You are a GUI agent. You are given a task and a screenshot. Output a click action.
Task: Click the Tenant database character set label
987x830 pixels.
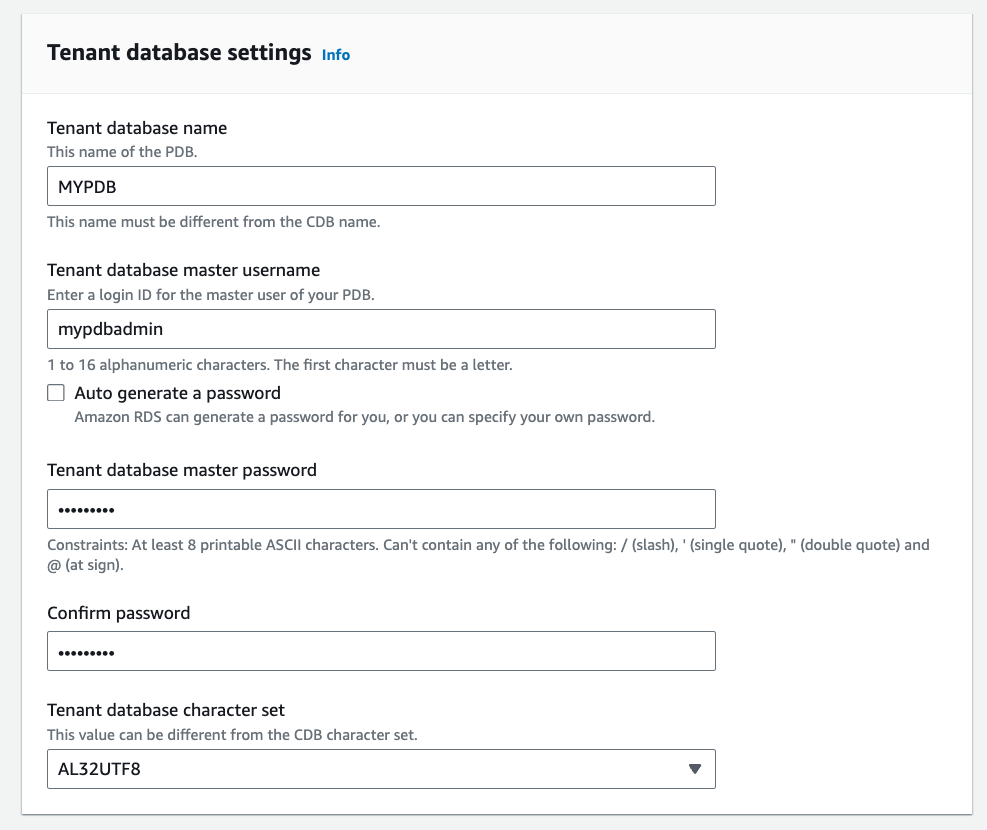[166, 710]
